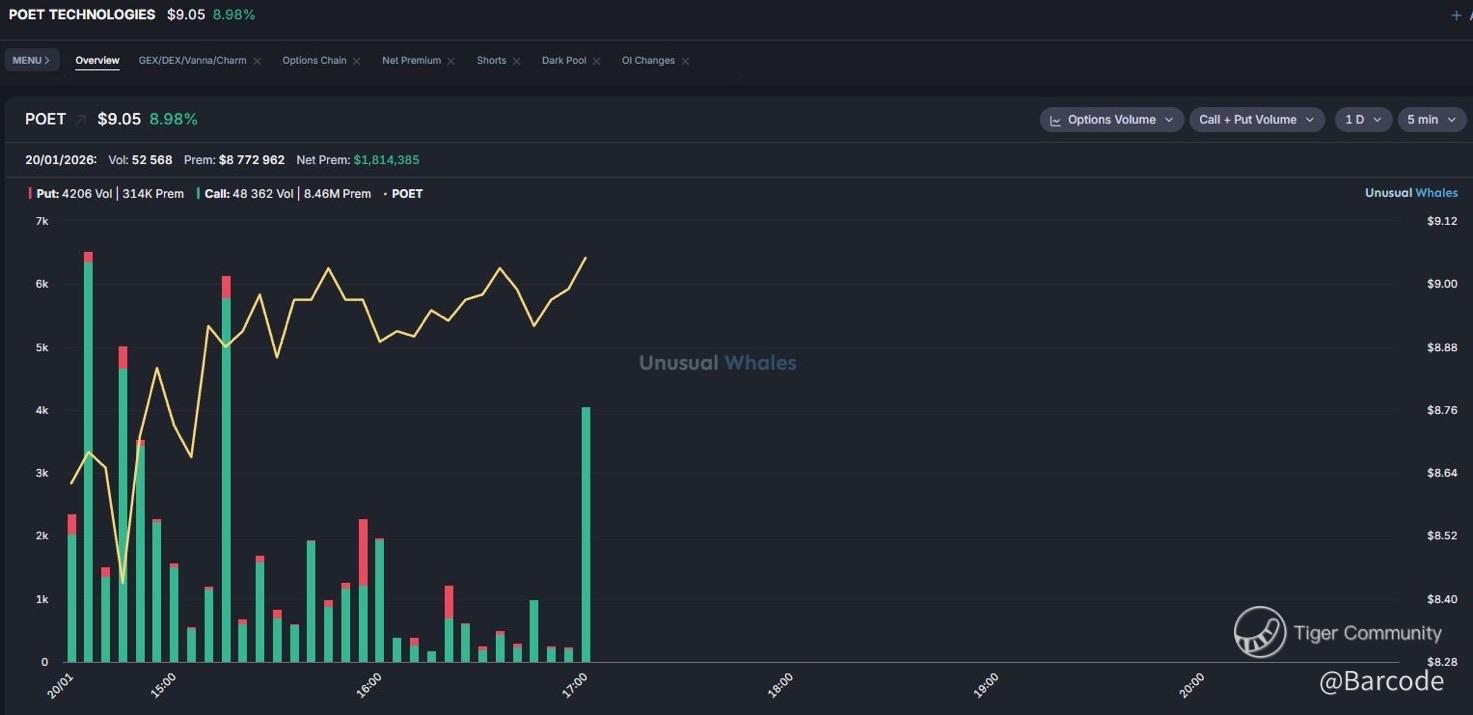
Task: Open the Net Premium tab
Action: (411, 61)
